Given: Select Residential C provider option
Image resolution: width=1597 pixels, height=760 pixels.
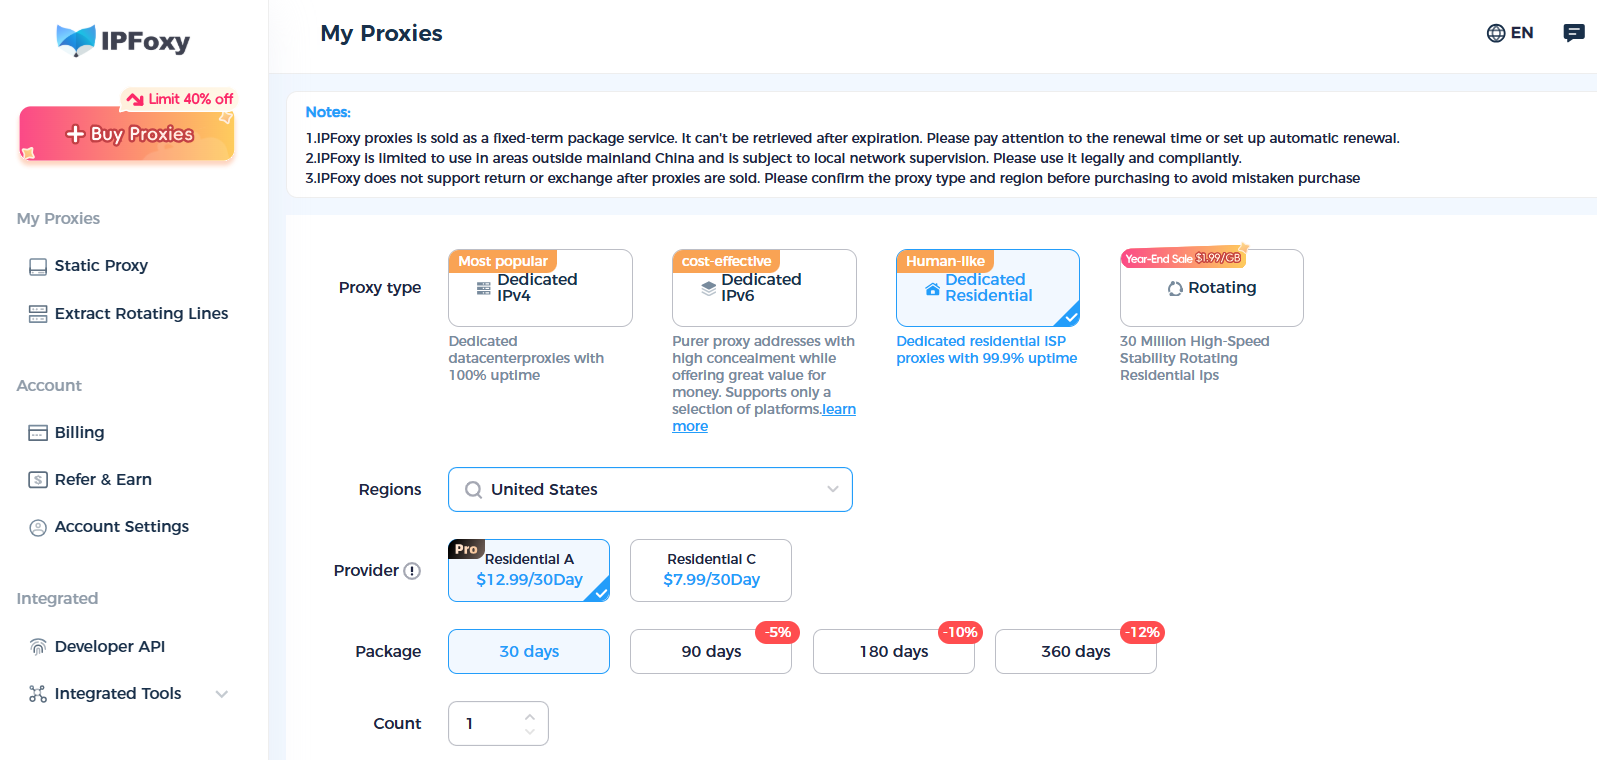Looking at the screenshot, I should pyautogui.click(x=710, y=570).
